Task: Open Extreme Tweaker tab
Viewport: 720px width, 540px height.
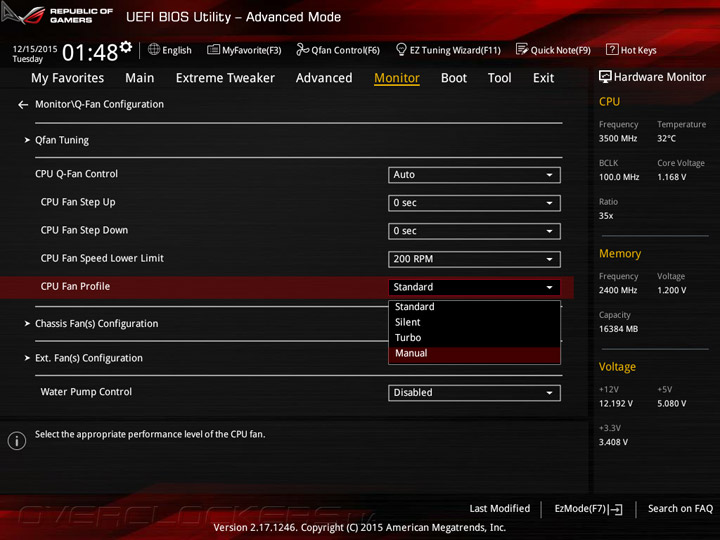Action: point(225,78)
